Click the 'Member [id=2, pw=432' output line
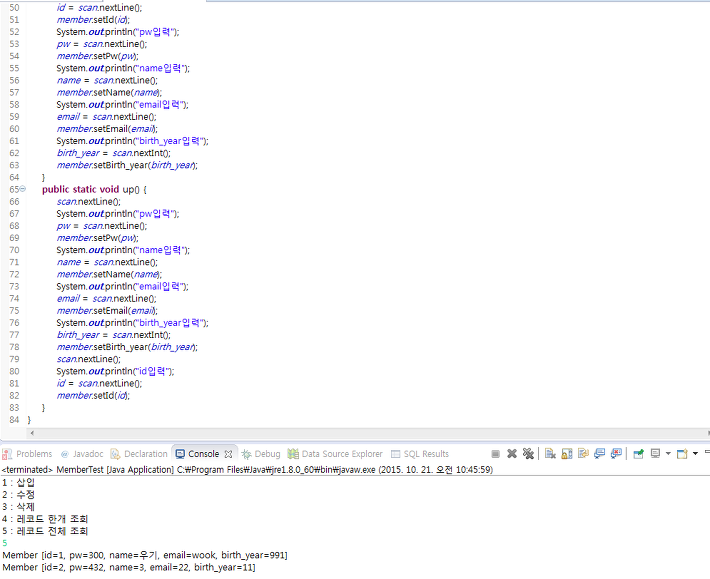The height and width of the screenshot is (579, 710). click(x=129, y=567)
